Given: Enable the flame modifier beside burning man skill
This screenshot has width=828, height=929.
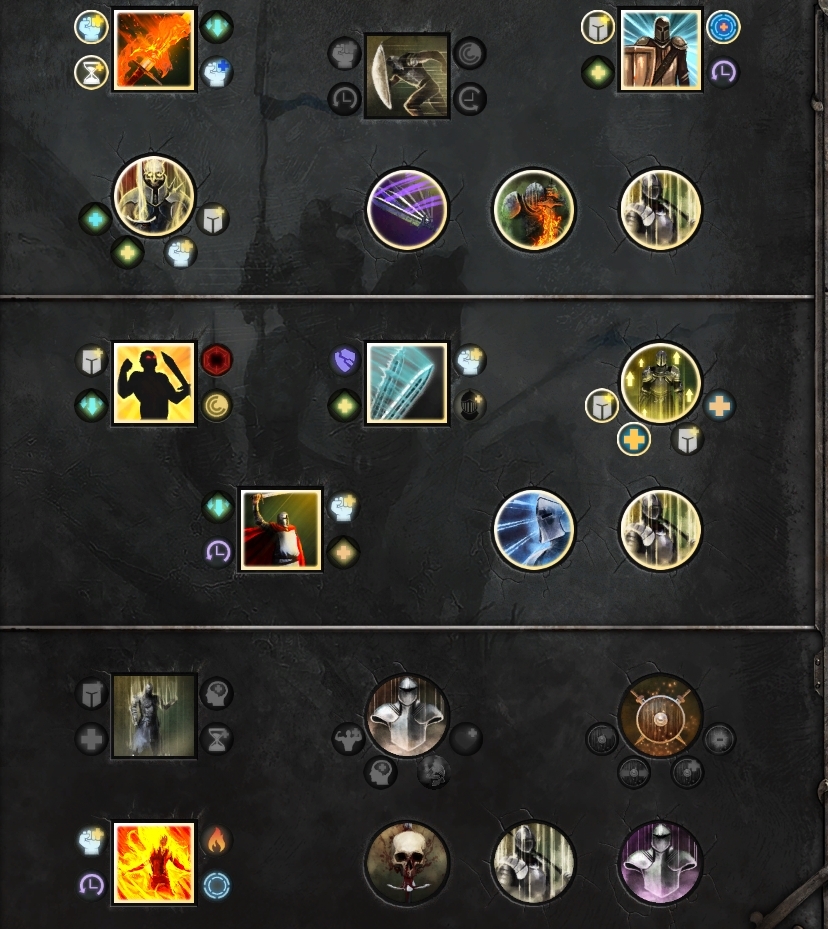Looking at the screenshot, I should pos(216,840).
